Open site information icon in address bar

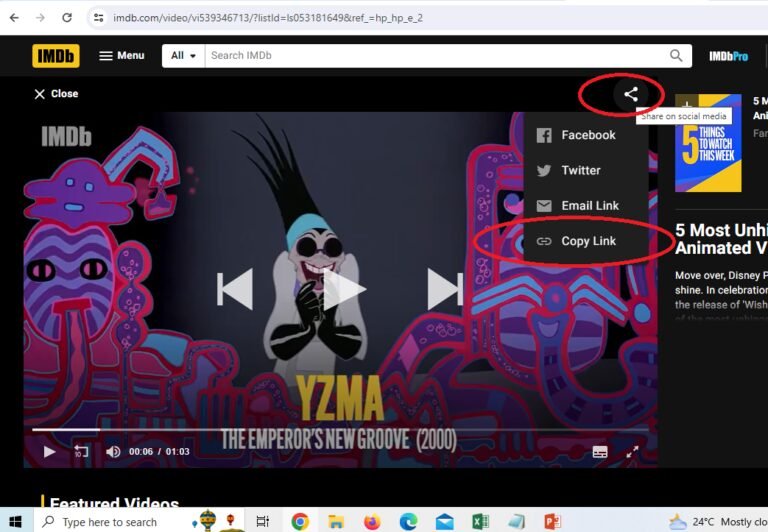click(x=98, y=18)
